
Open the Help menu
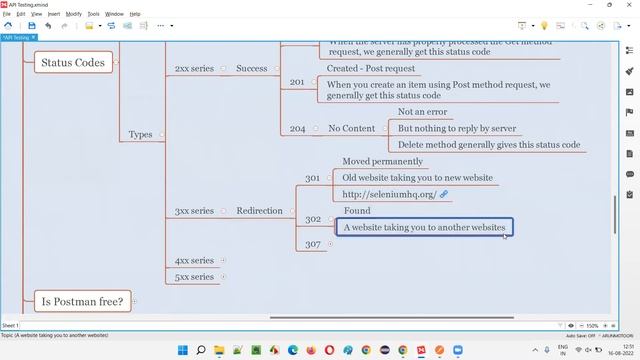(135, 14)
